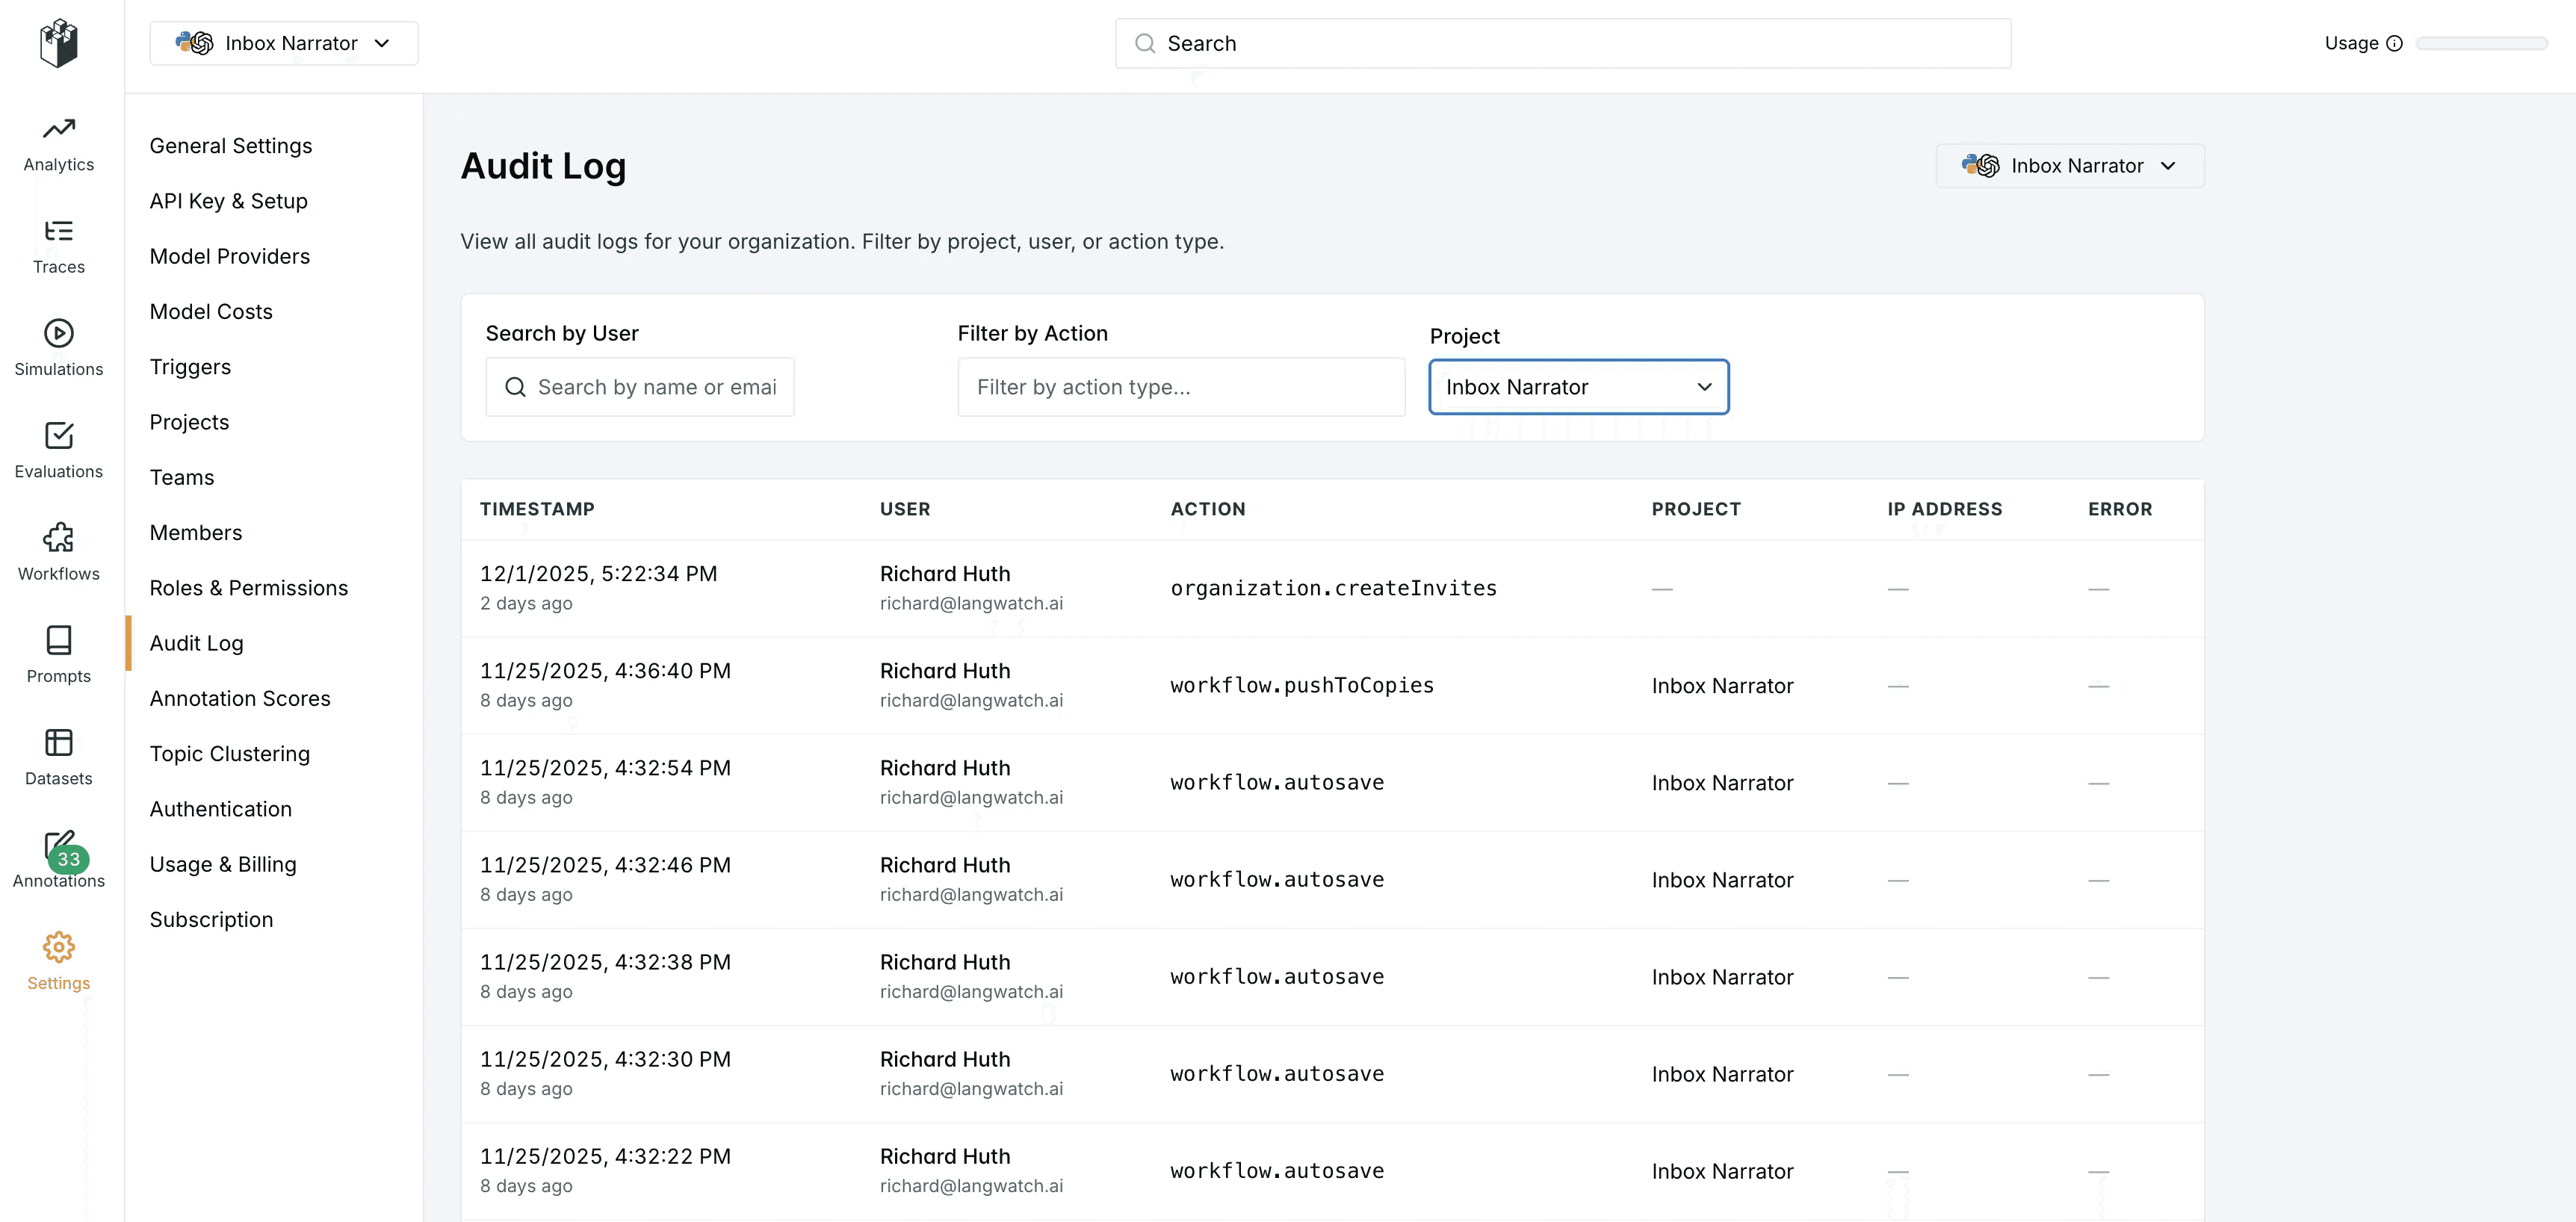Viewport: 2576px width, 1222px height.
Task: Open the Workflows puzzle icon
Action: tap(58, 538)
